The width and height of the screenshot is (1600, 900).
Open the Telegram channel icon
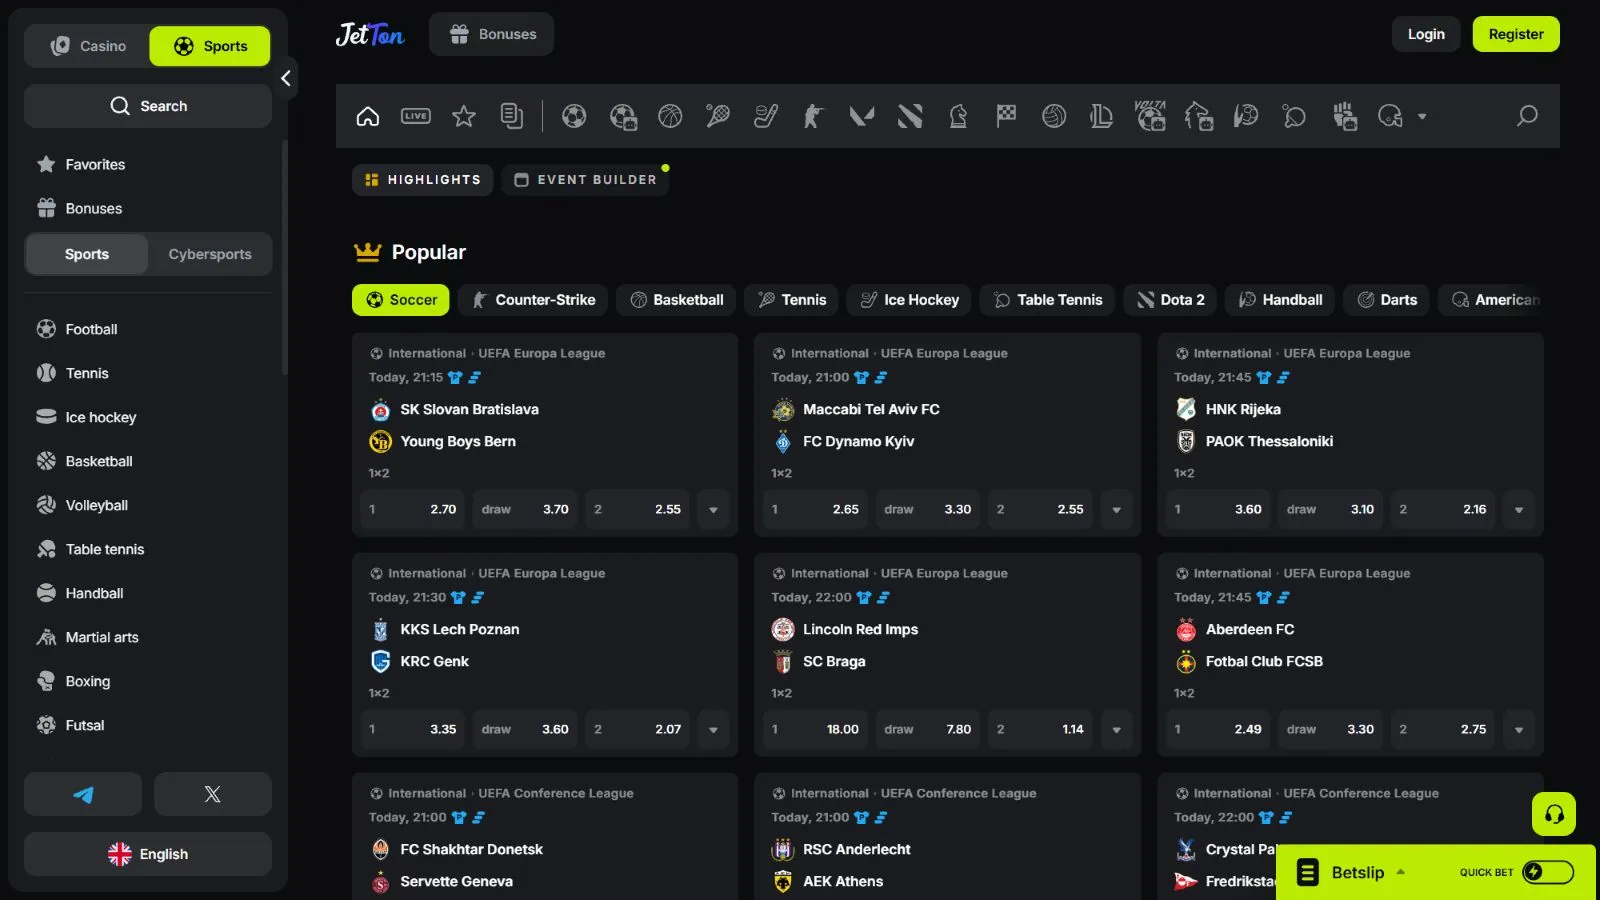(x=83, y=794)
